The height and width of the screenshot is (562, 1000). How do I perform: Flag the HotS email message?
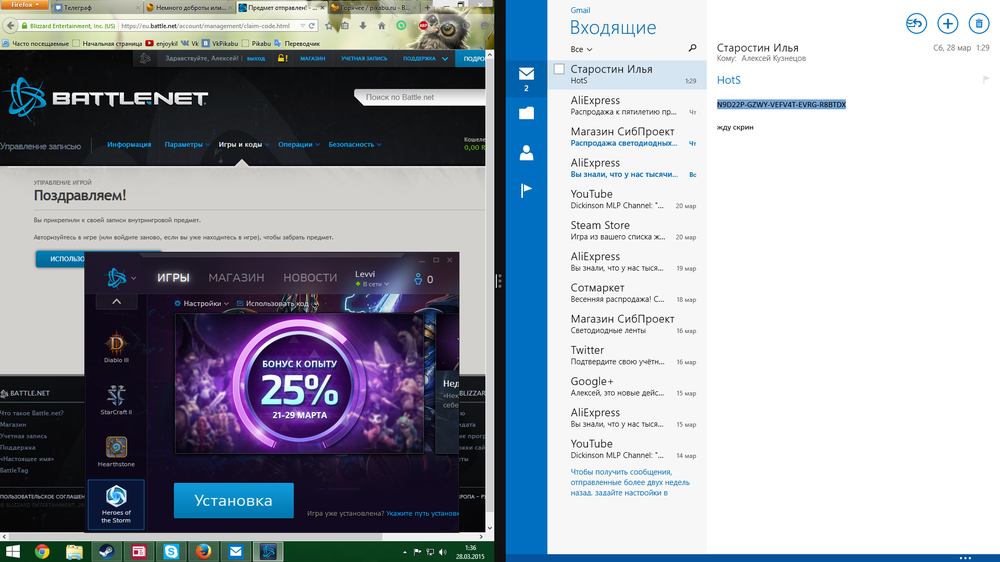(986, 80)
